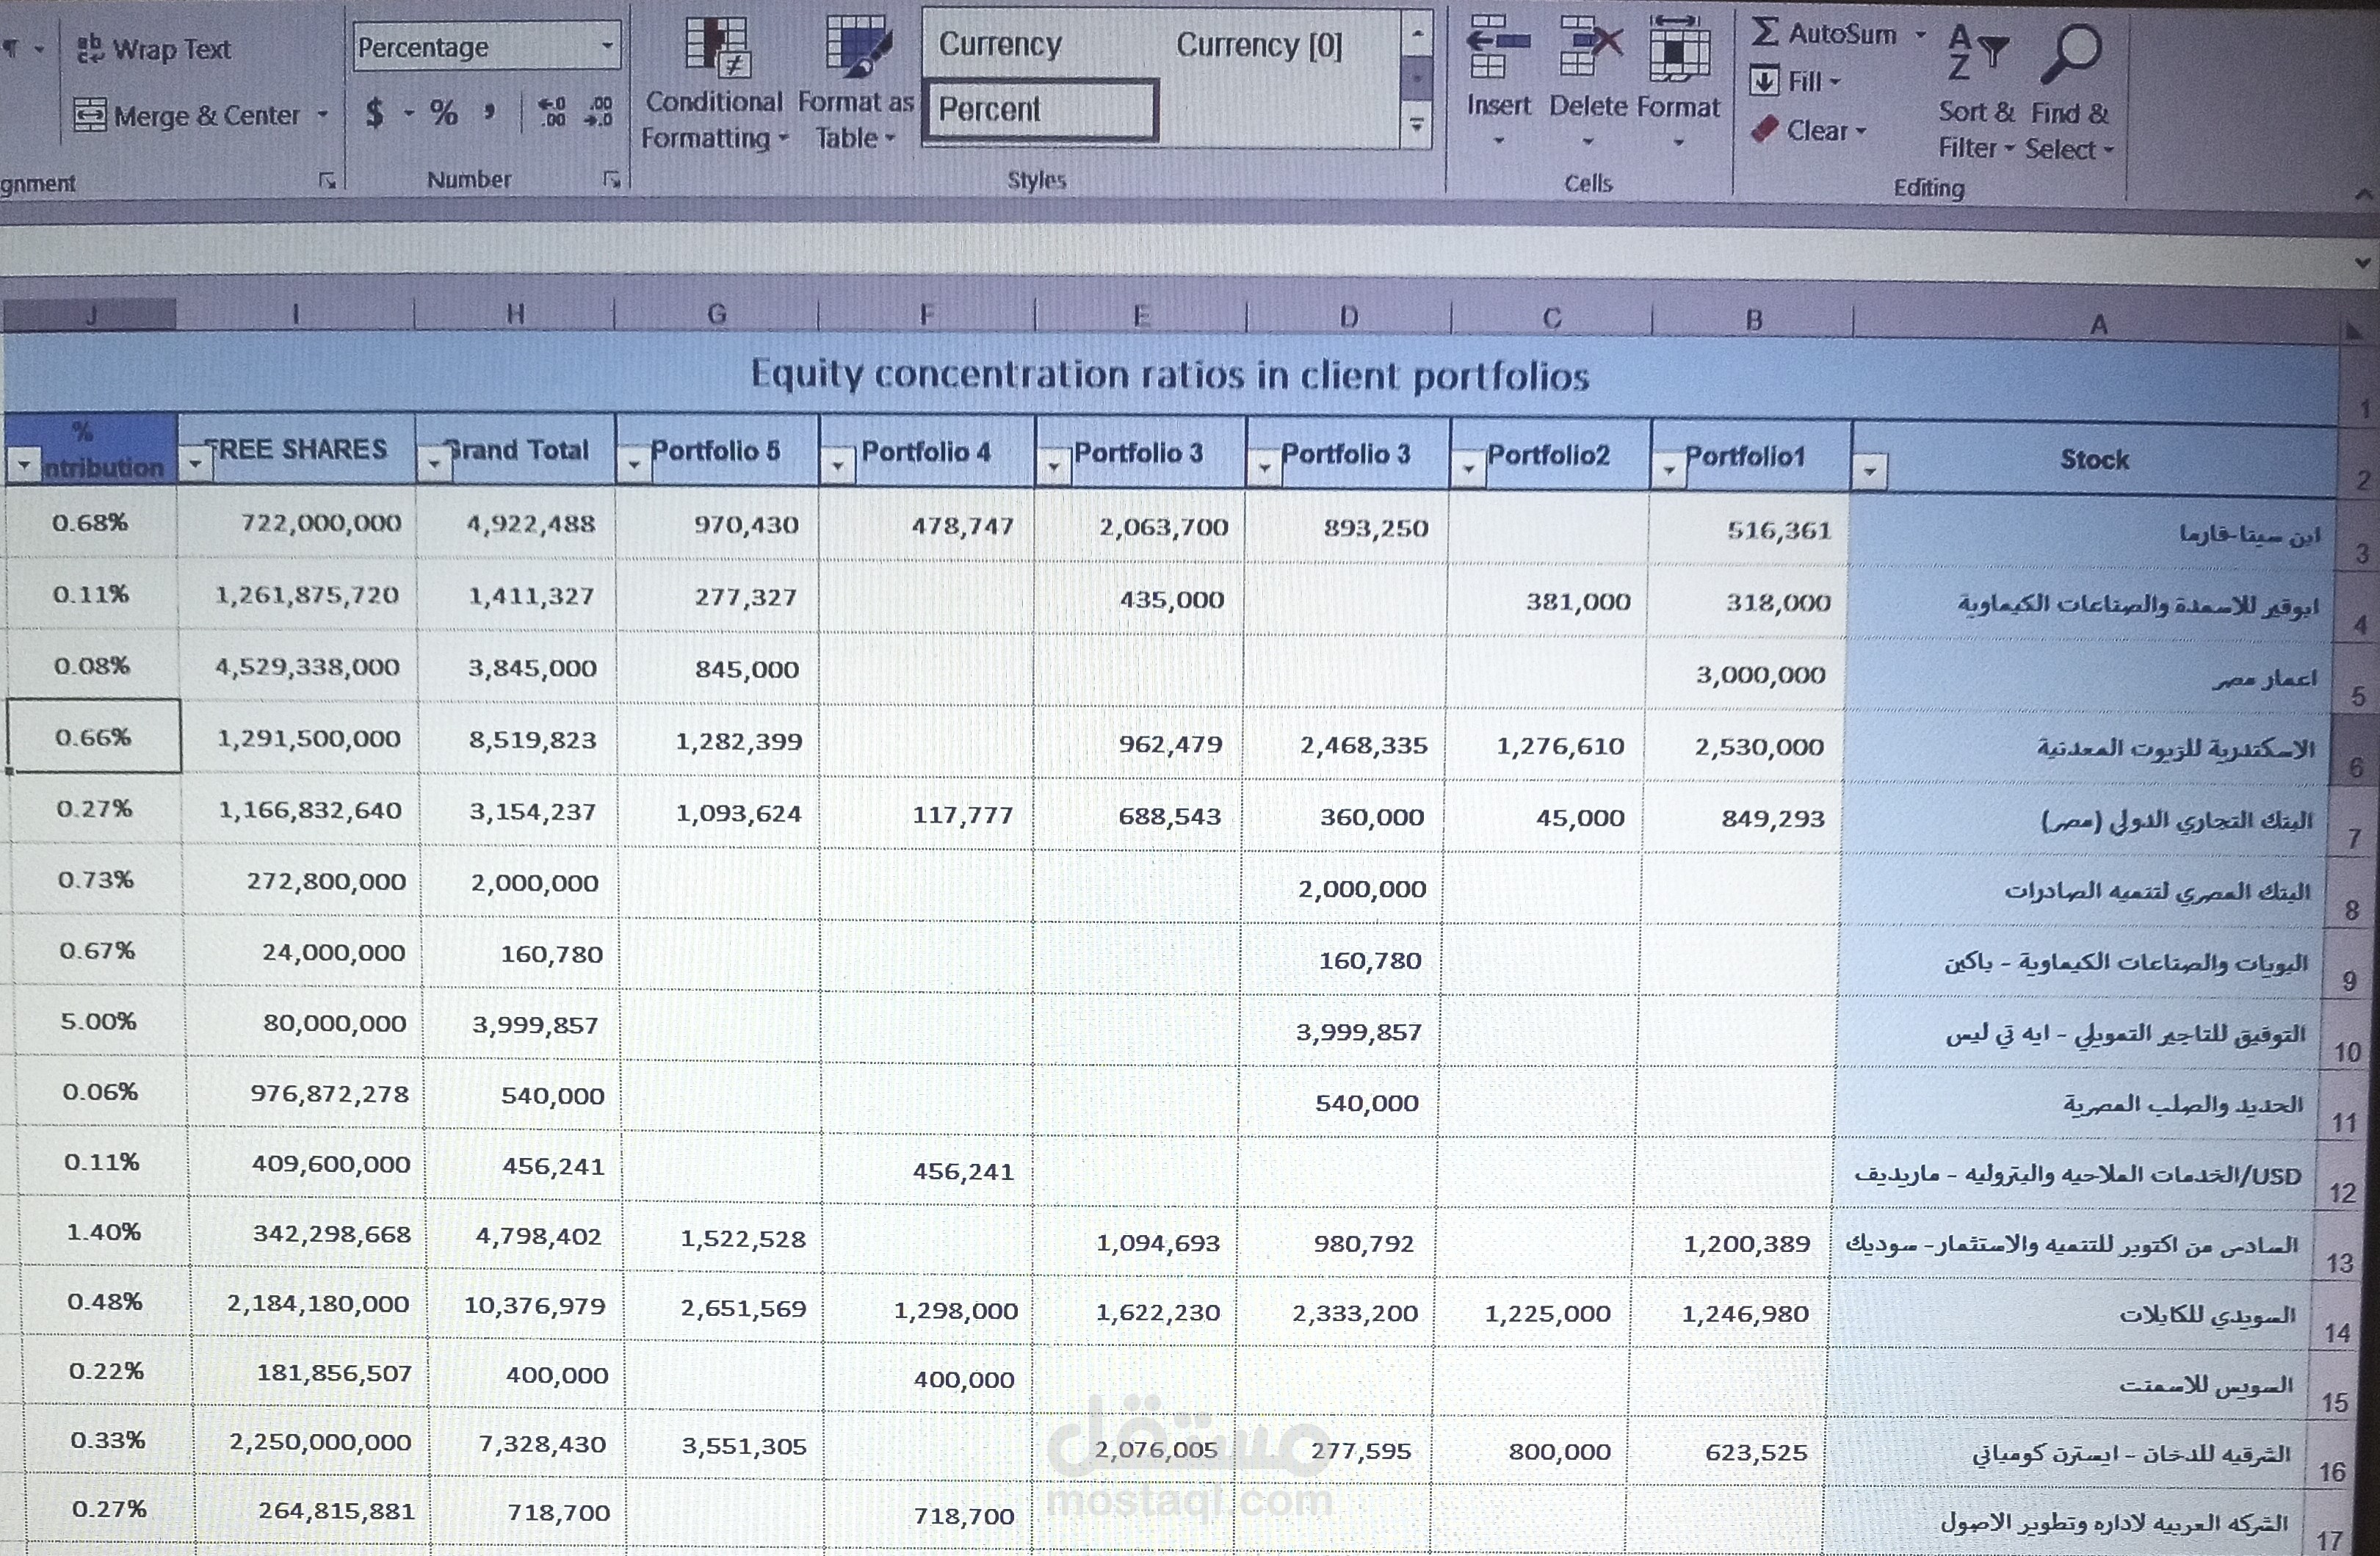Click the Wrap Text button

point(153,48)
